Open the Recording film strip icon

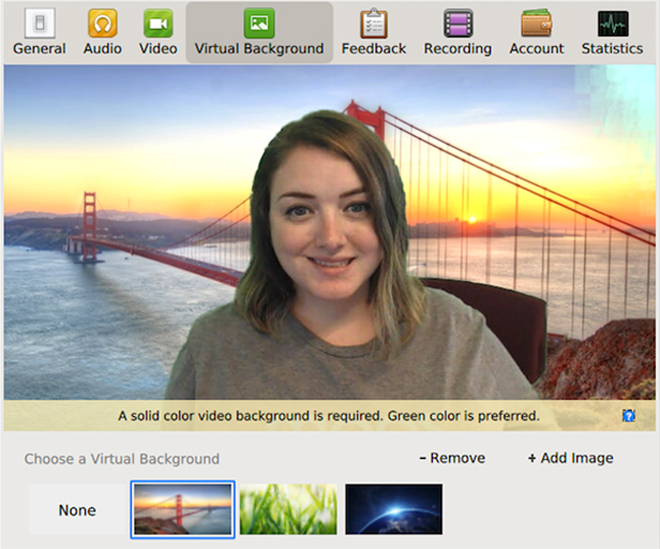[458, 23]
